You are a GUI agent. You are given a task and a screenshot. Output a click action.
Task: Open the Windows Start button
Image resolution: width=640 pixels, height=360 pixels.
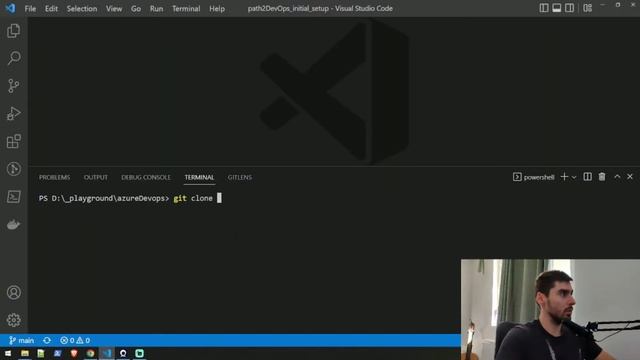click(x=8, y=353)
